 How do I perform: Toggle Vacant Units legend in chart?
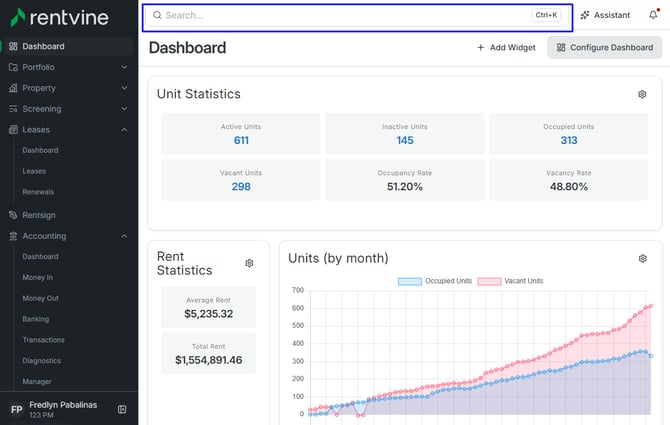511,281
